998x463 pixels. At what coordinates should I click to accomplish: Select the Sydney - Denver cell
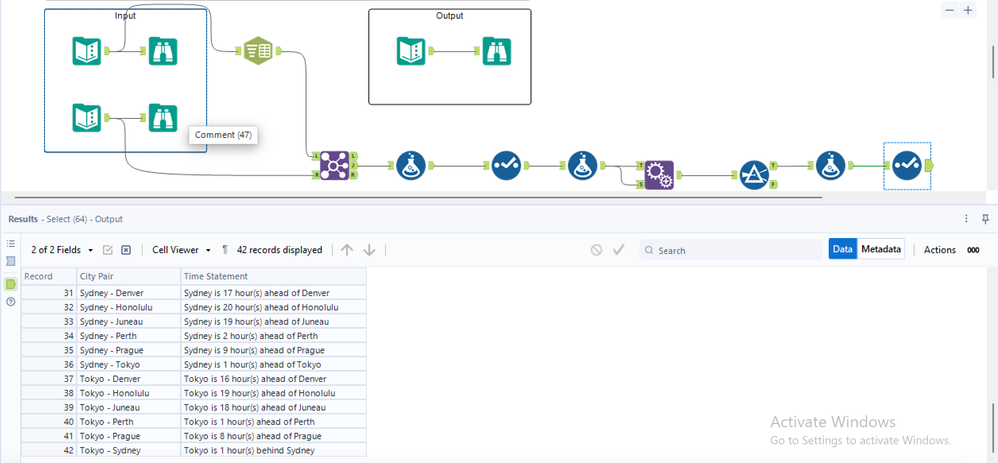coord(129,293)
